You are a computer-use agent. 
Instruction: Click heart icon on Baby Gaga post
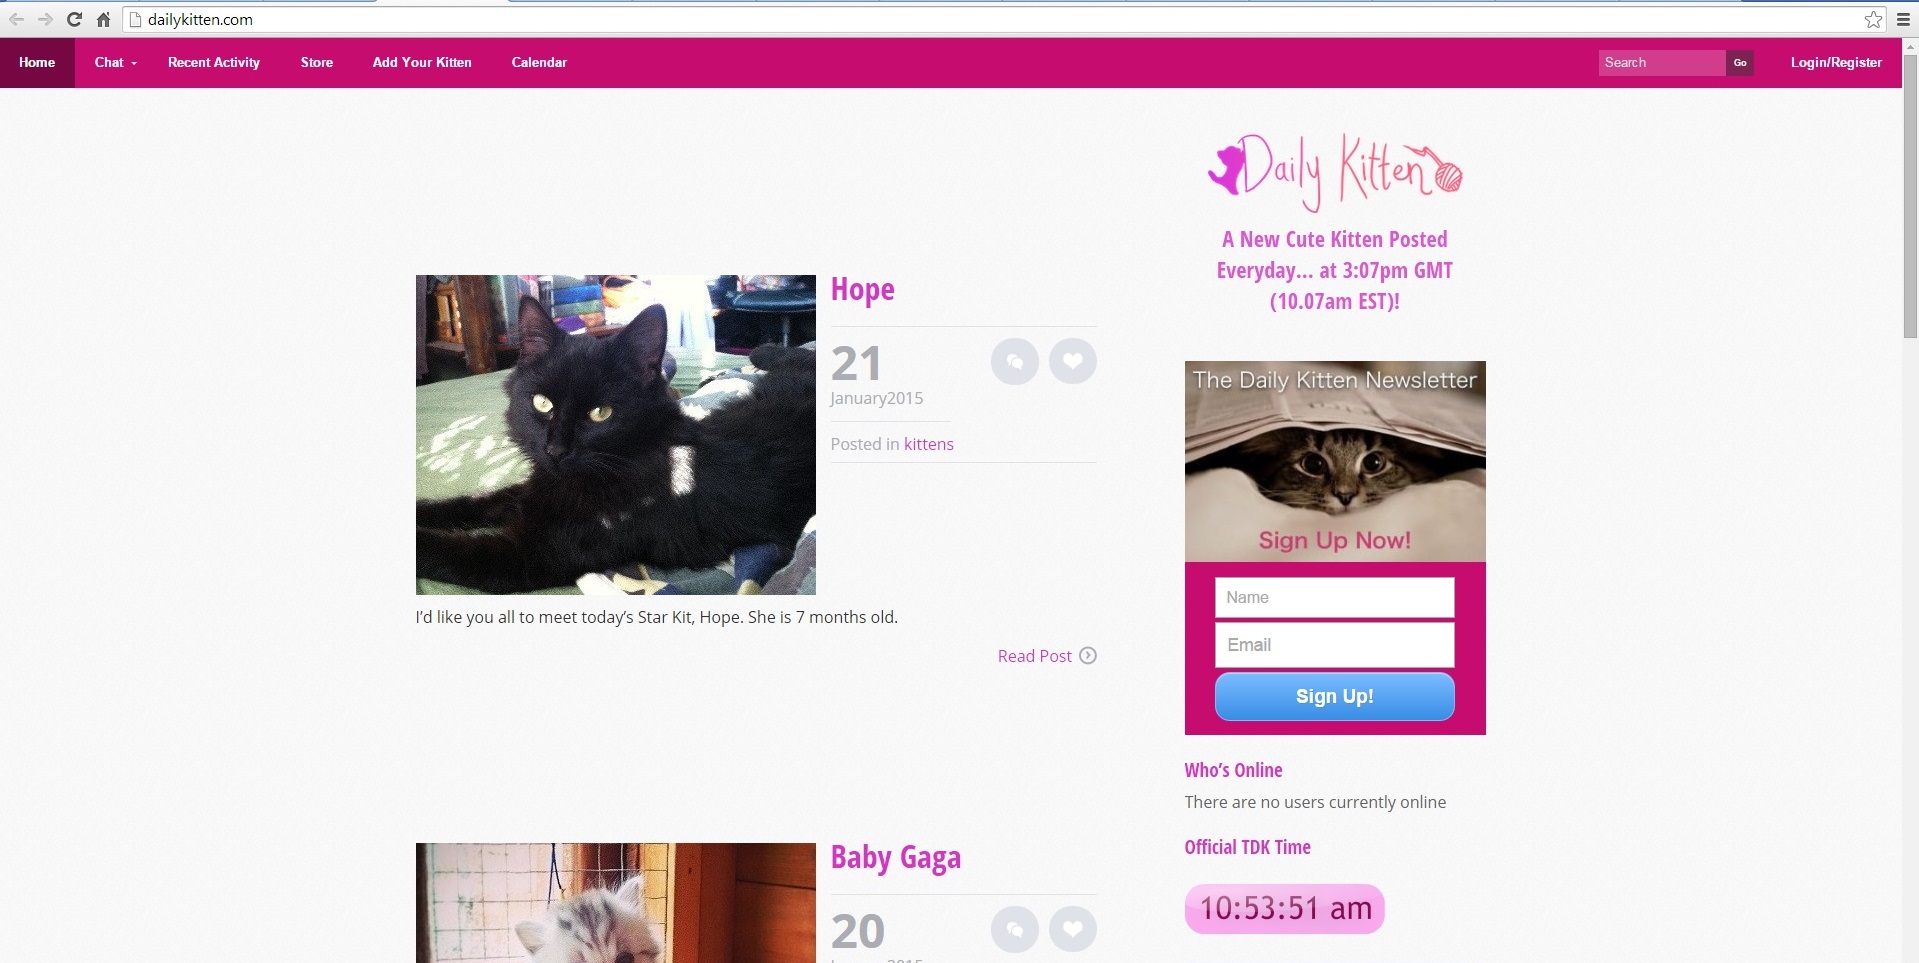click(1073, 929)
